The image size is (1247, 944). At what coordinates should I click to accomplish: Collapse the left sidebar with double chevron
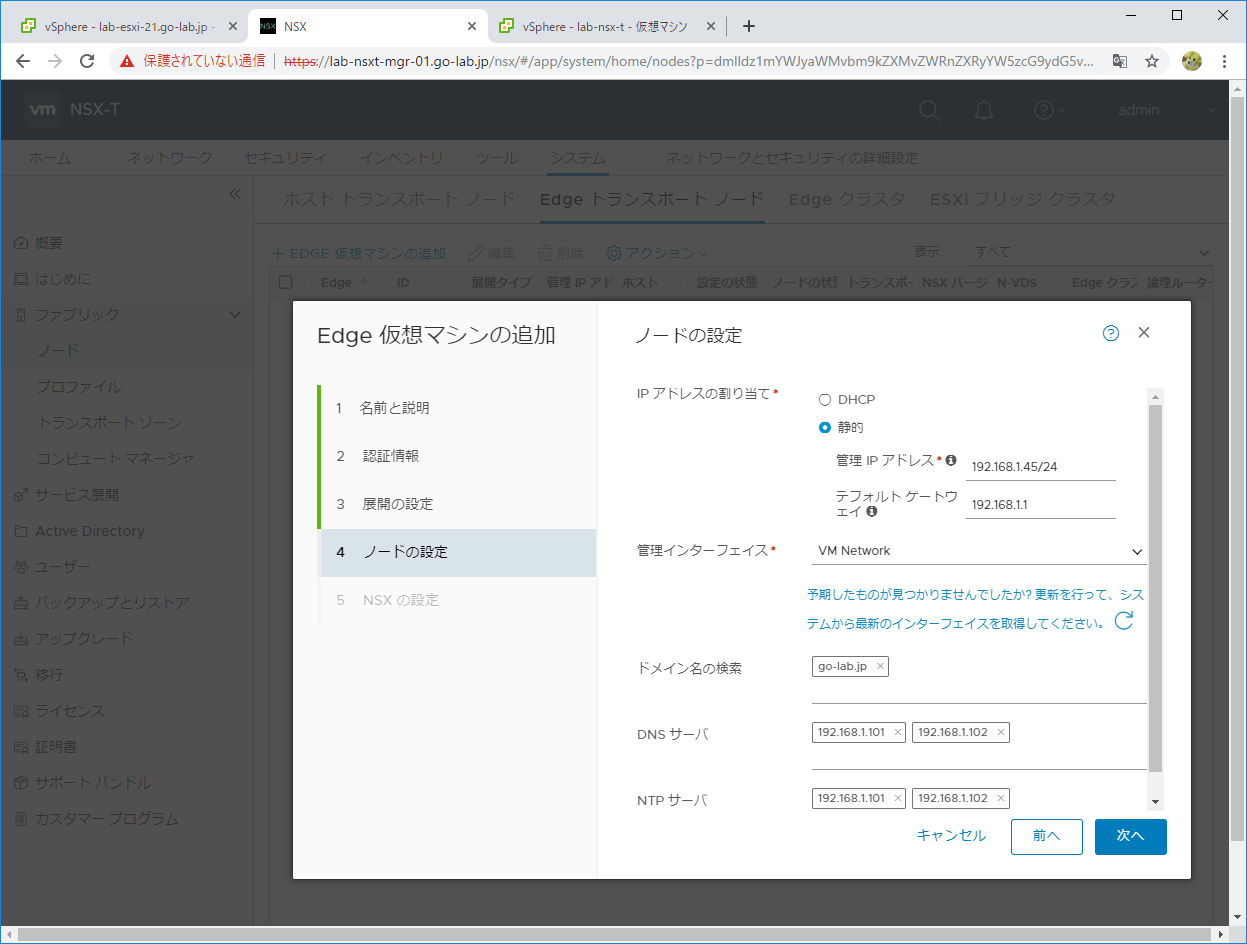(x=235, y=193)
